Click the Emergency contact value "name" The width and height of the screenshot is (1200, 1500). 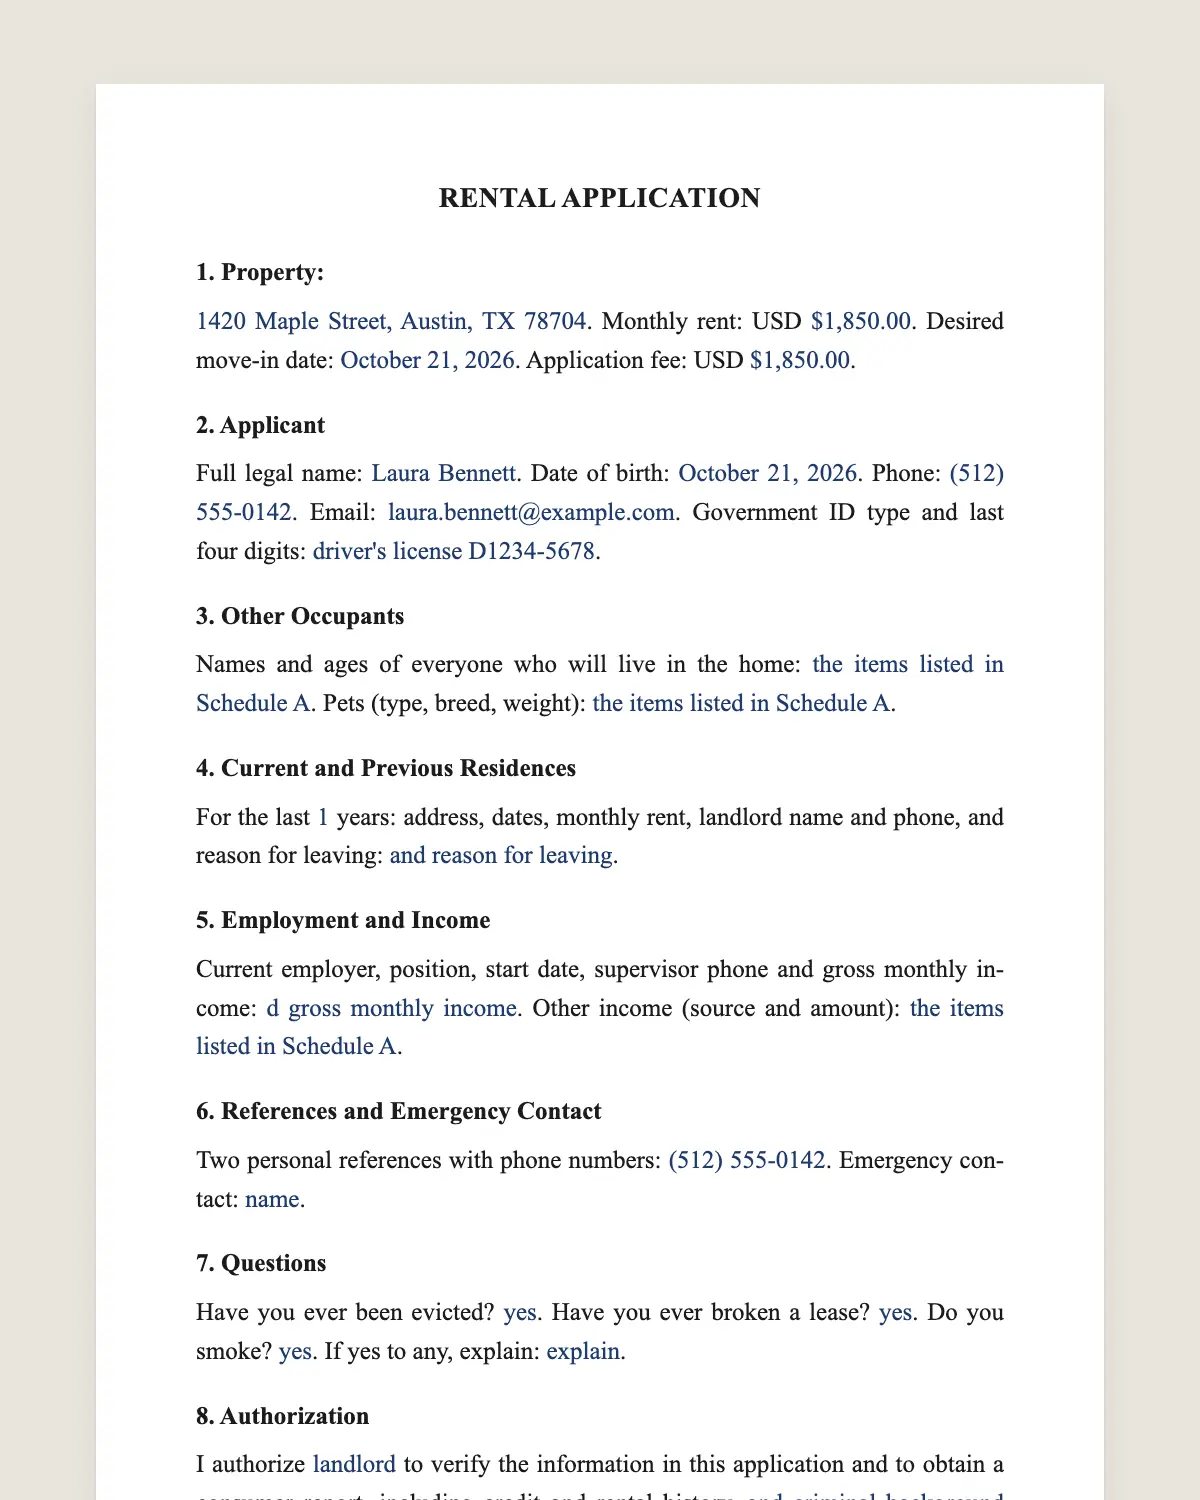coord(272,1199)
